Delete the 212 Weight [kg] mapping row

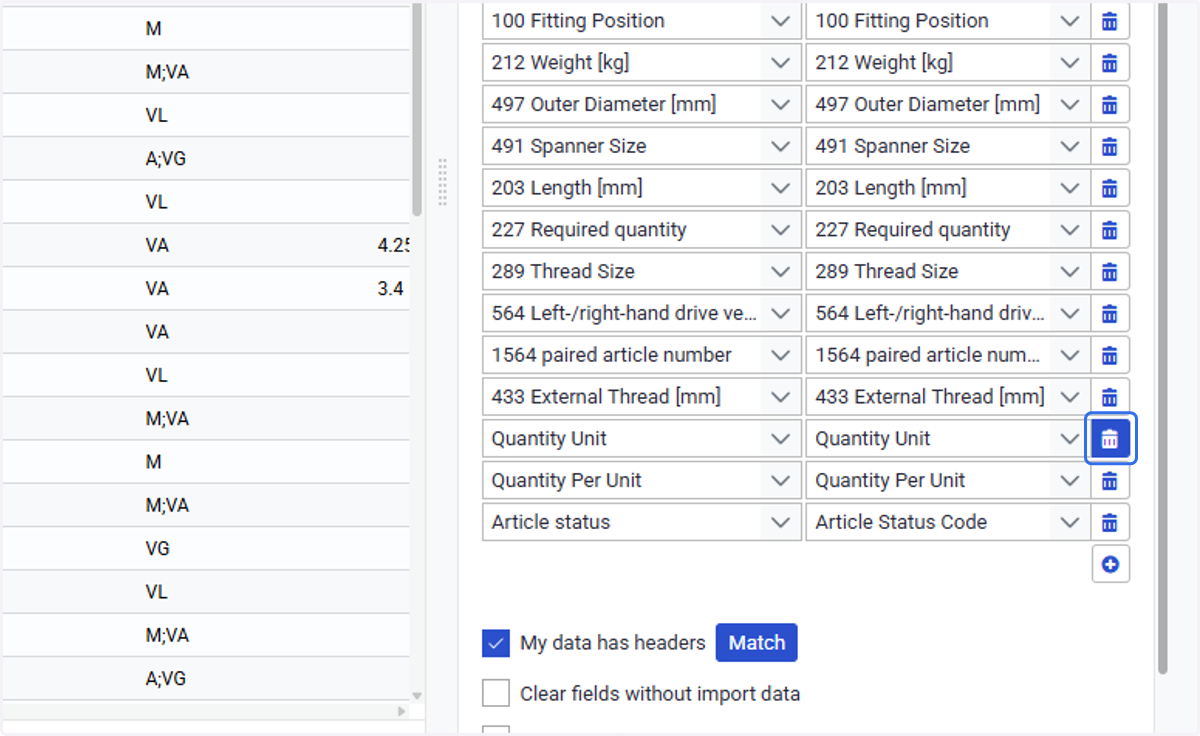pos(1110,63)
